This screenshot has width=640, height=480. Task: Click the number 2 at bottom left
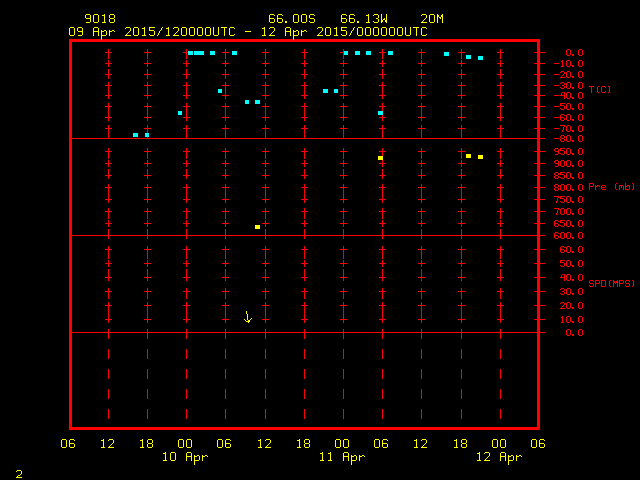(18, 472)
